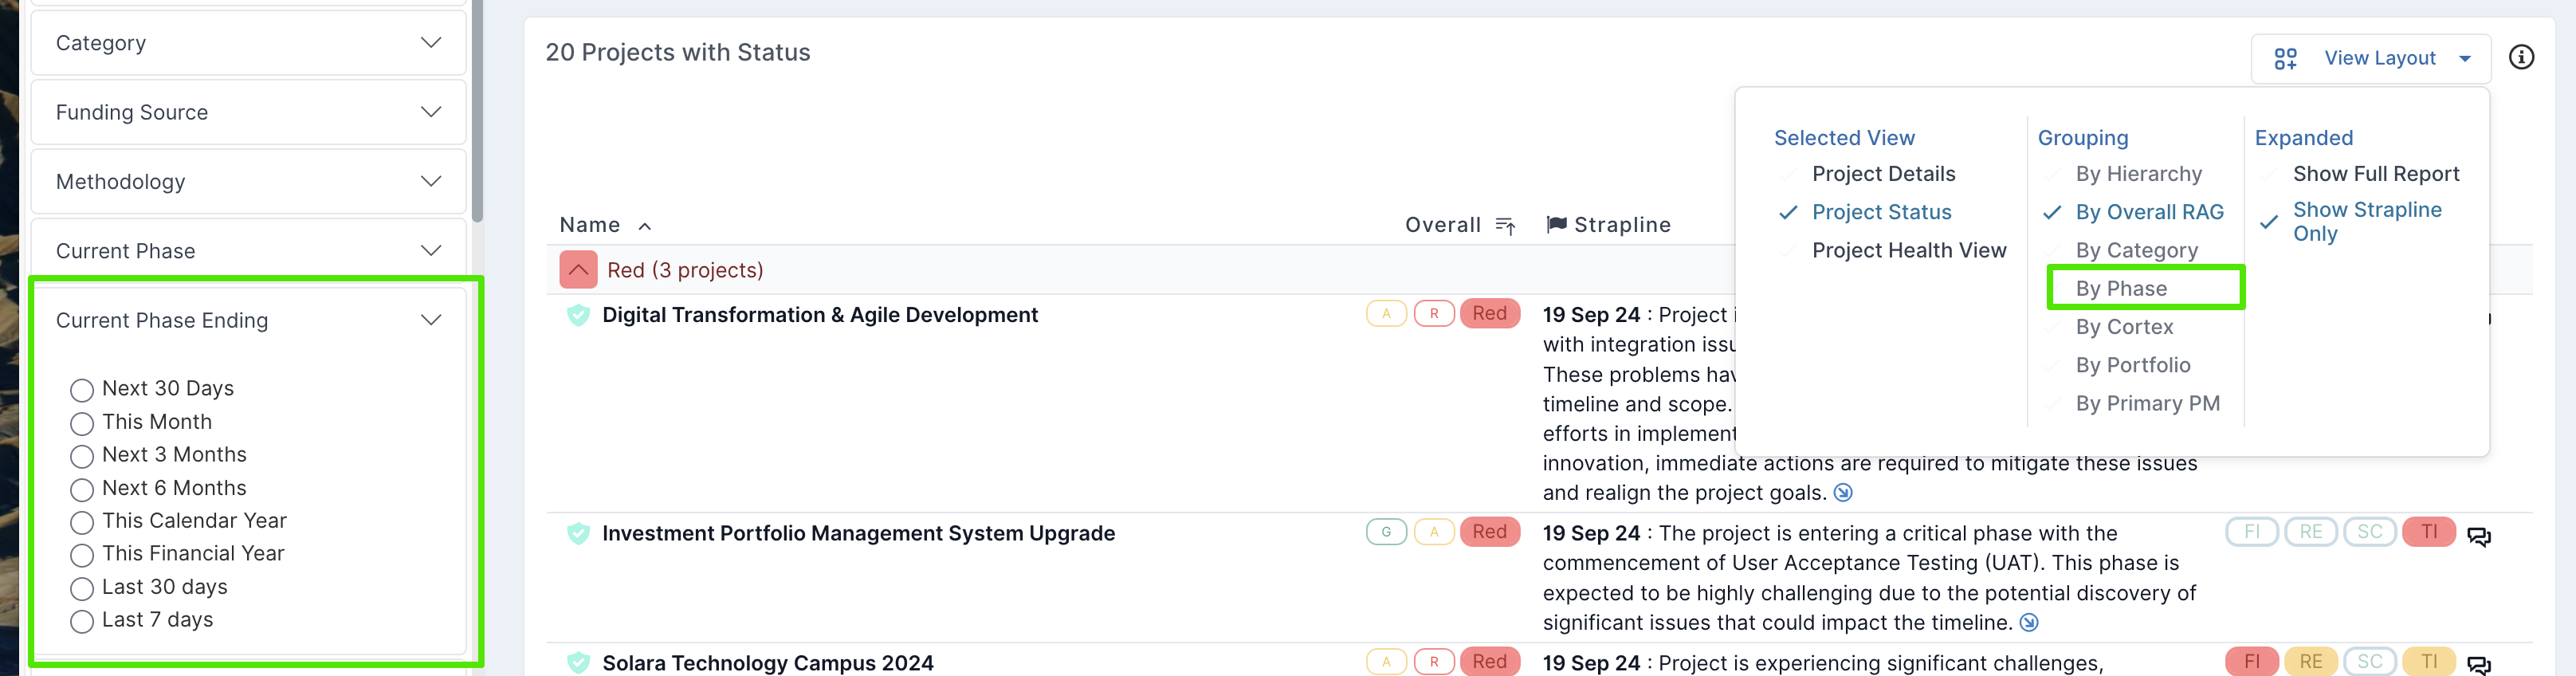Click the FI indicator on Investment Portfolio row
The image size is (2576, 676).
[2252, 531]
